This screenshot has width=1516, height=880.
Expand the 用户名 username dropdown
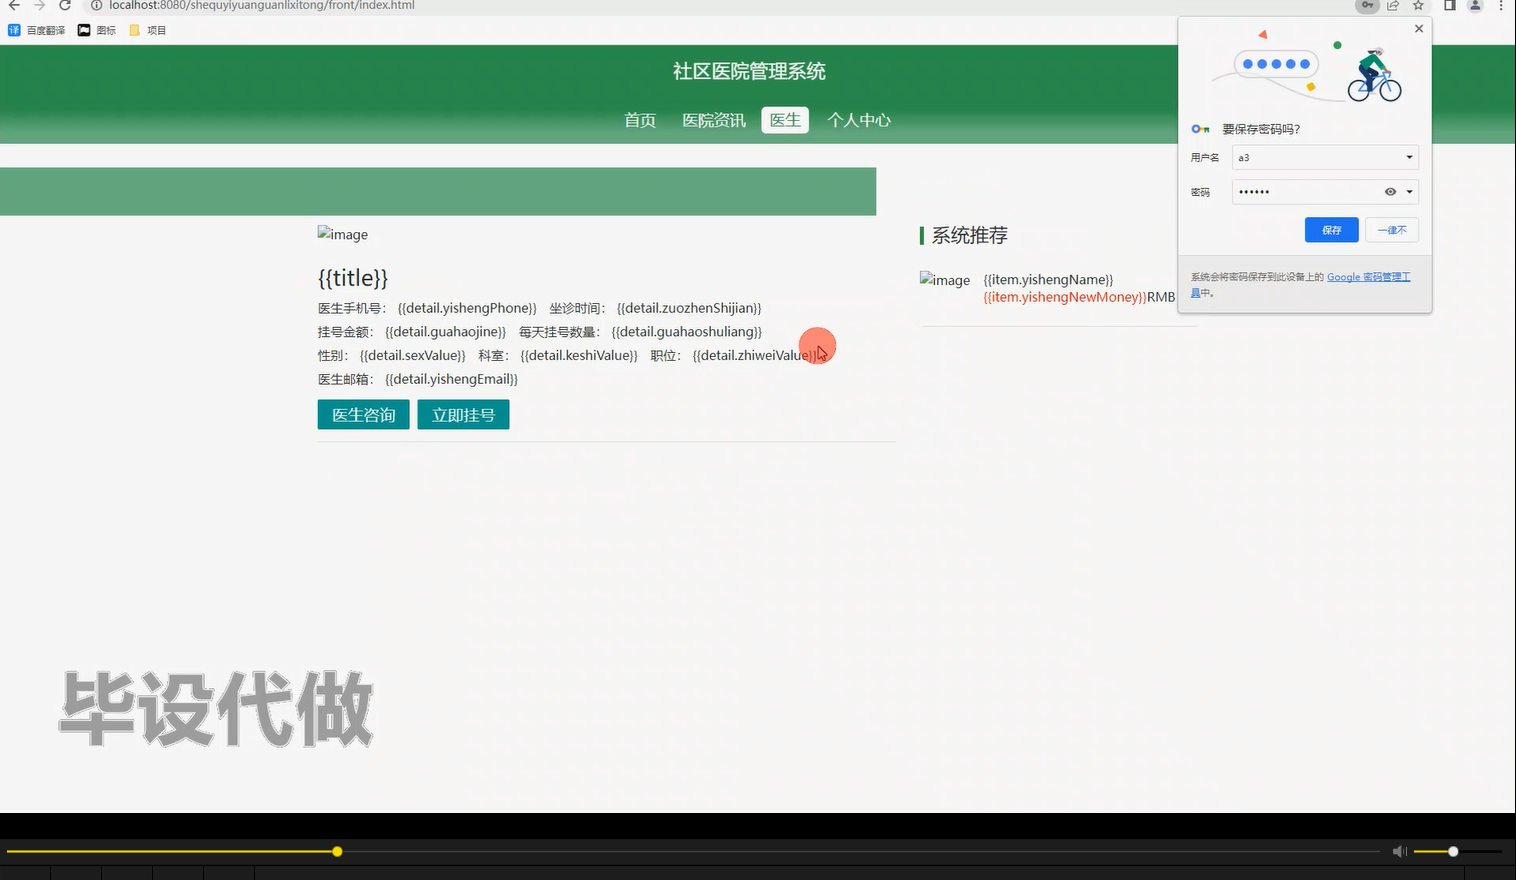coord(1408,157)
